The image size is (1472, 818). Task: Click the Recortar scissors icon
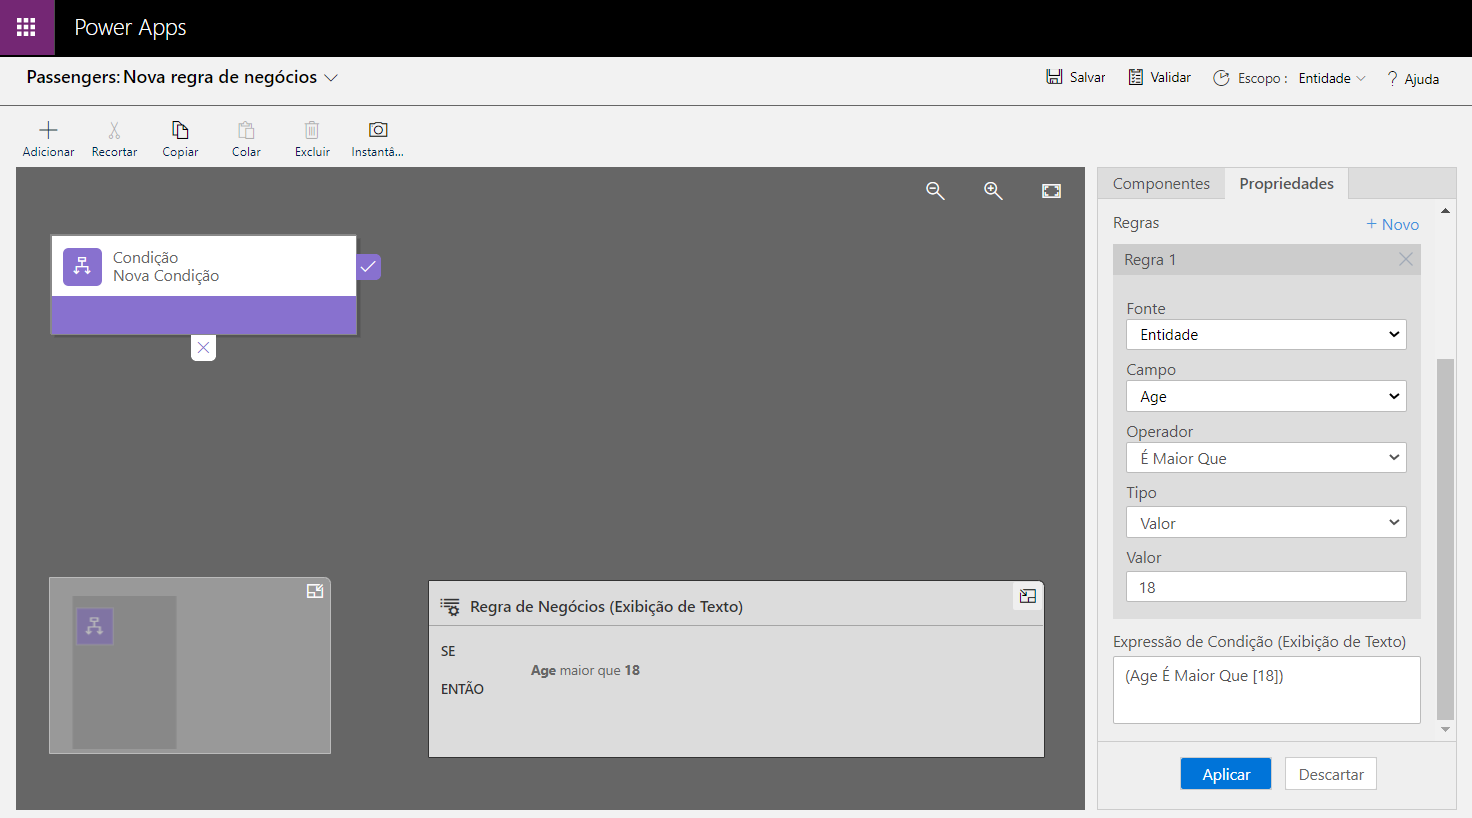tap(114, 130)
